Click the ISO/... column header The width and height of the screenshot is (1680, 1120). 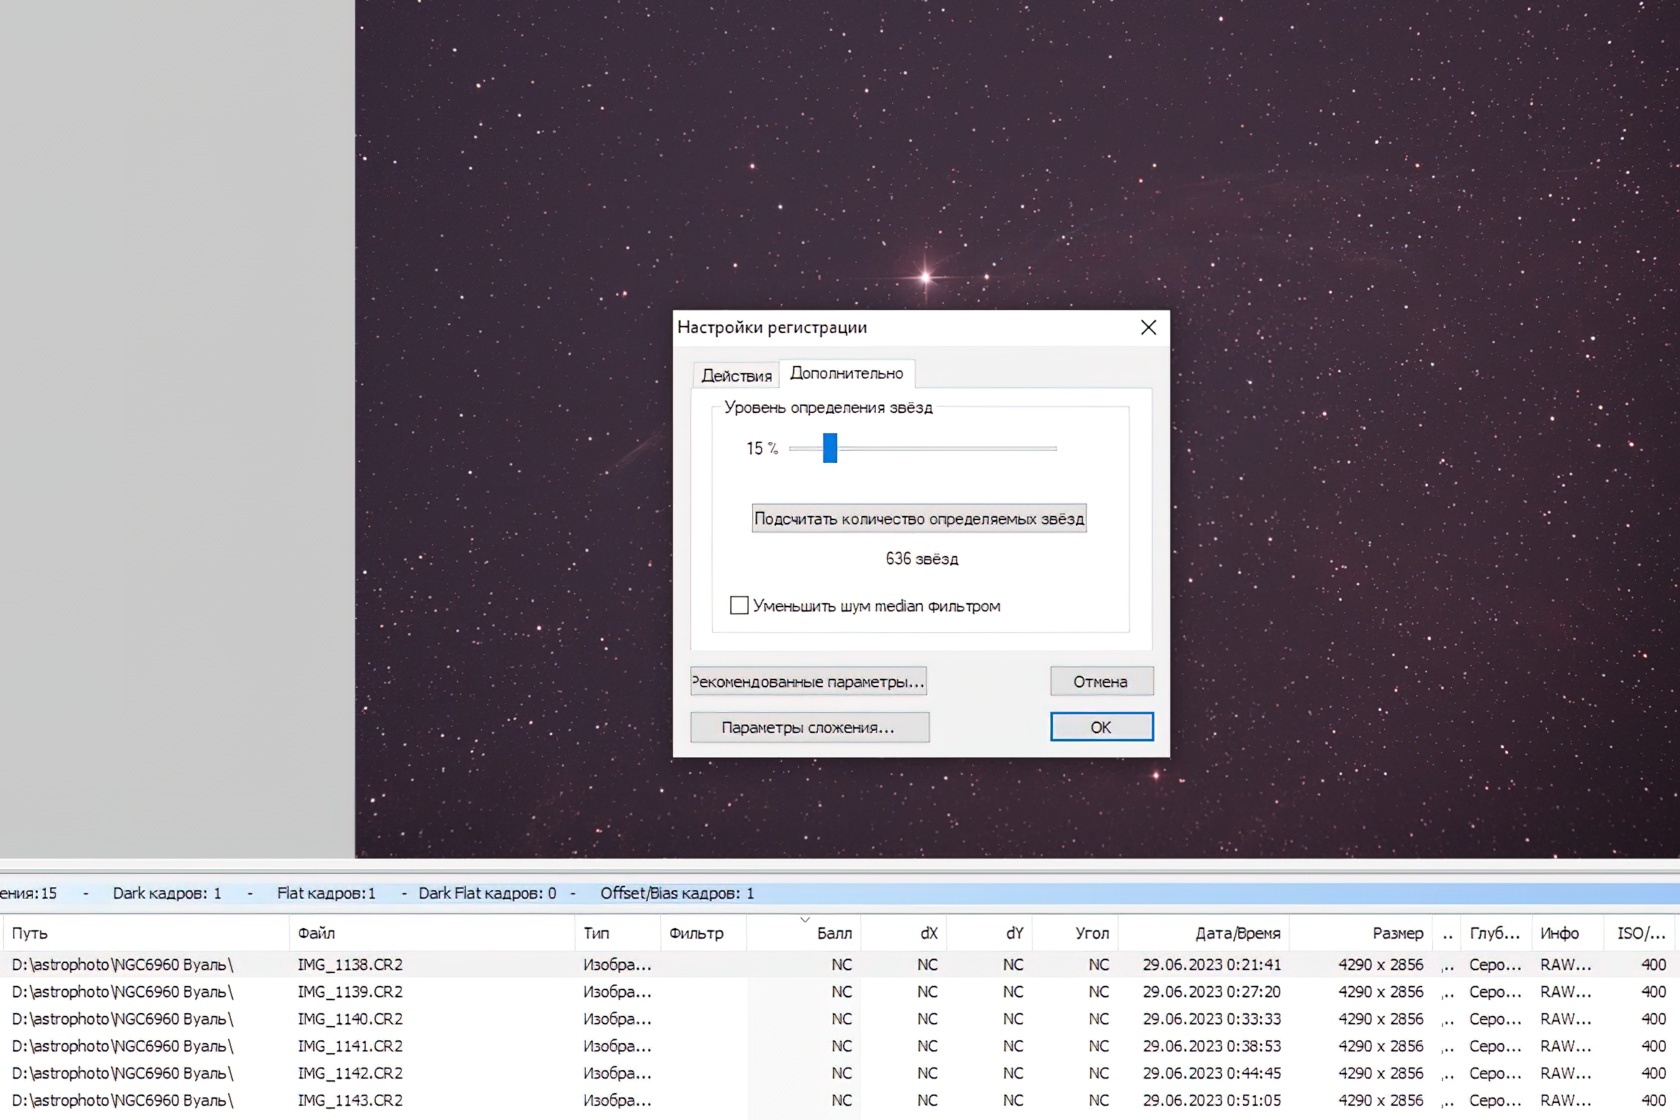click(x=1641, y=933)
